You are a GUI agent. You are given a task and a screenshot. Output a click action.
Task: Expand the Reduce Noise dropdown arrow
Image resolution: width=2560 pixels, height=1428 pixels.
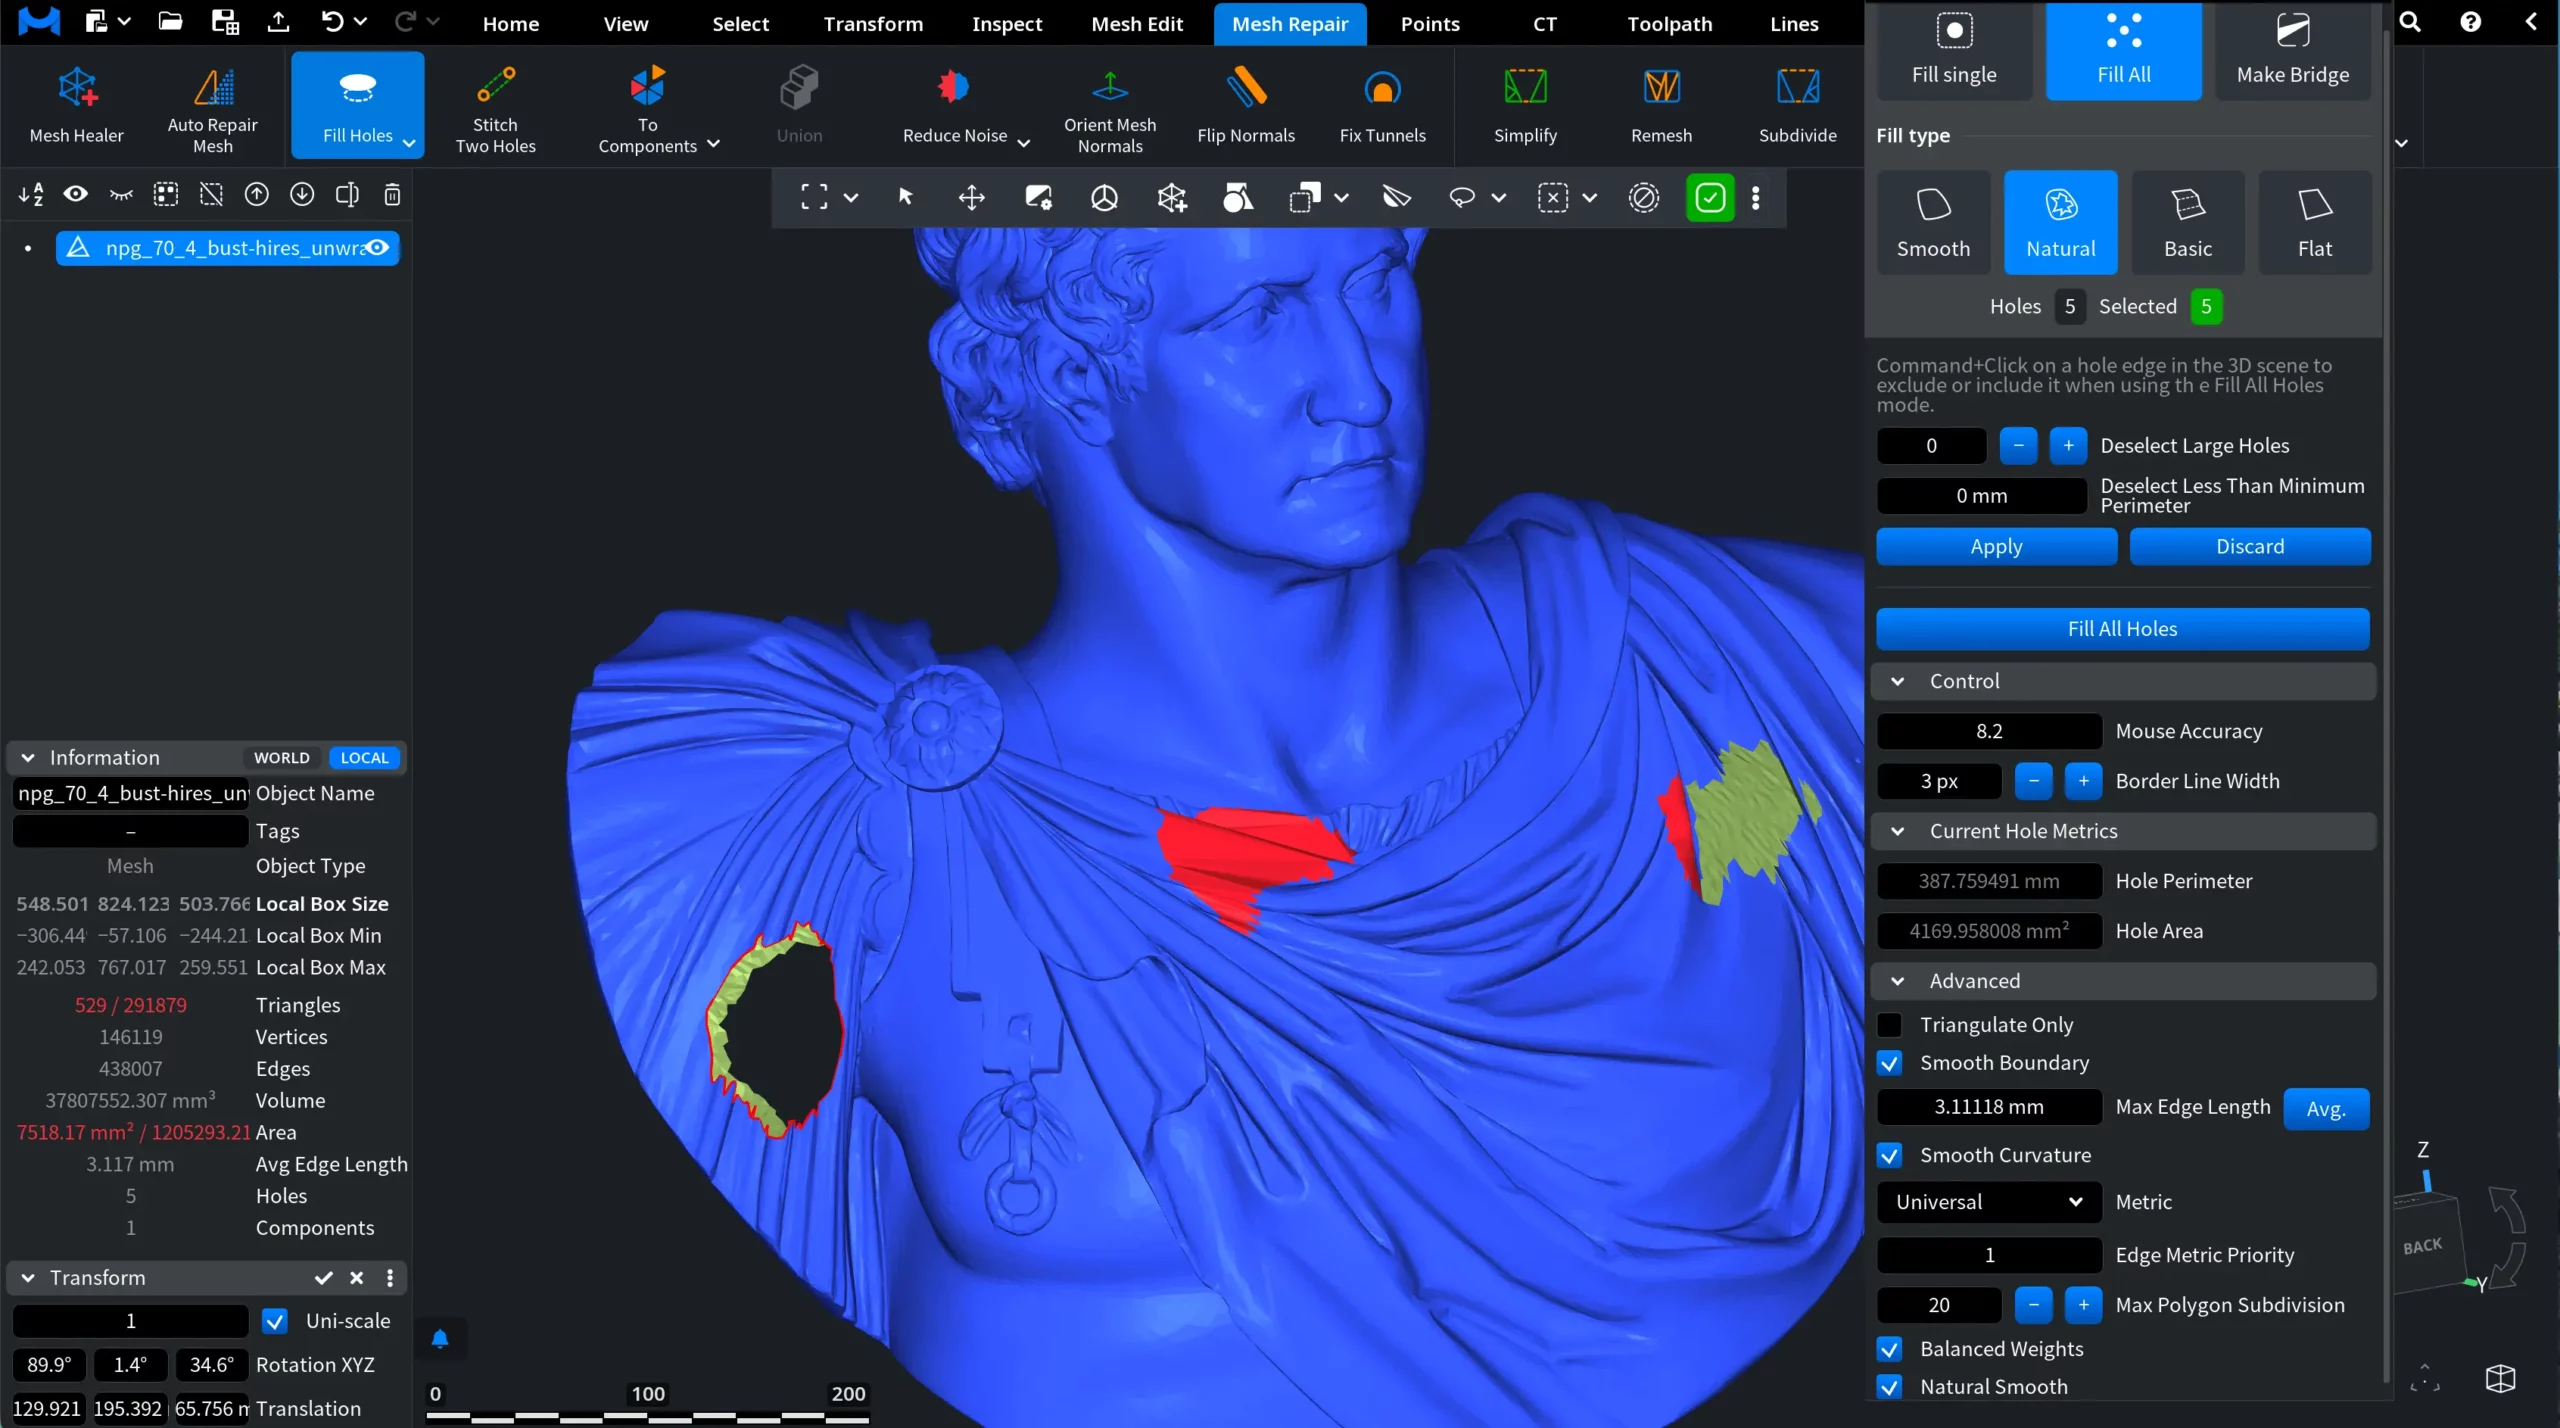point(1023,143)
